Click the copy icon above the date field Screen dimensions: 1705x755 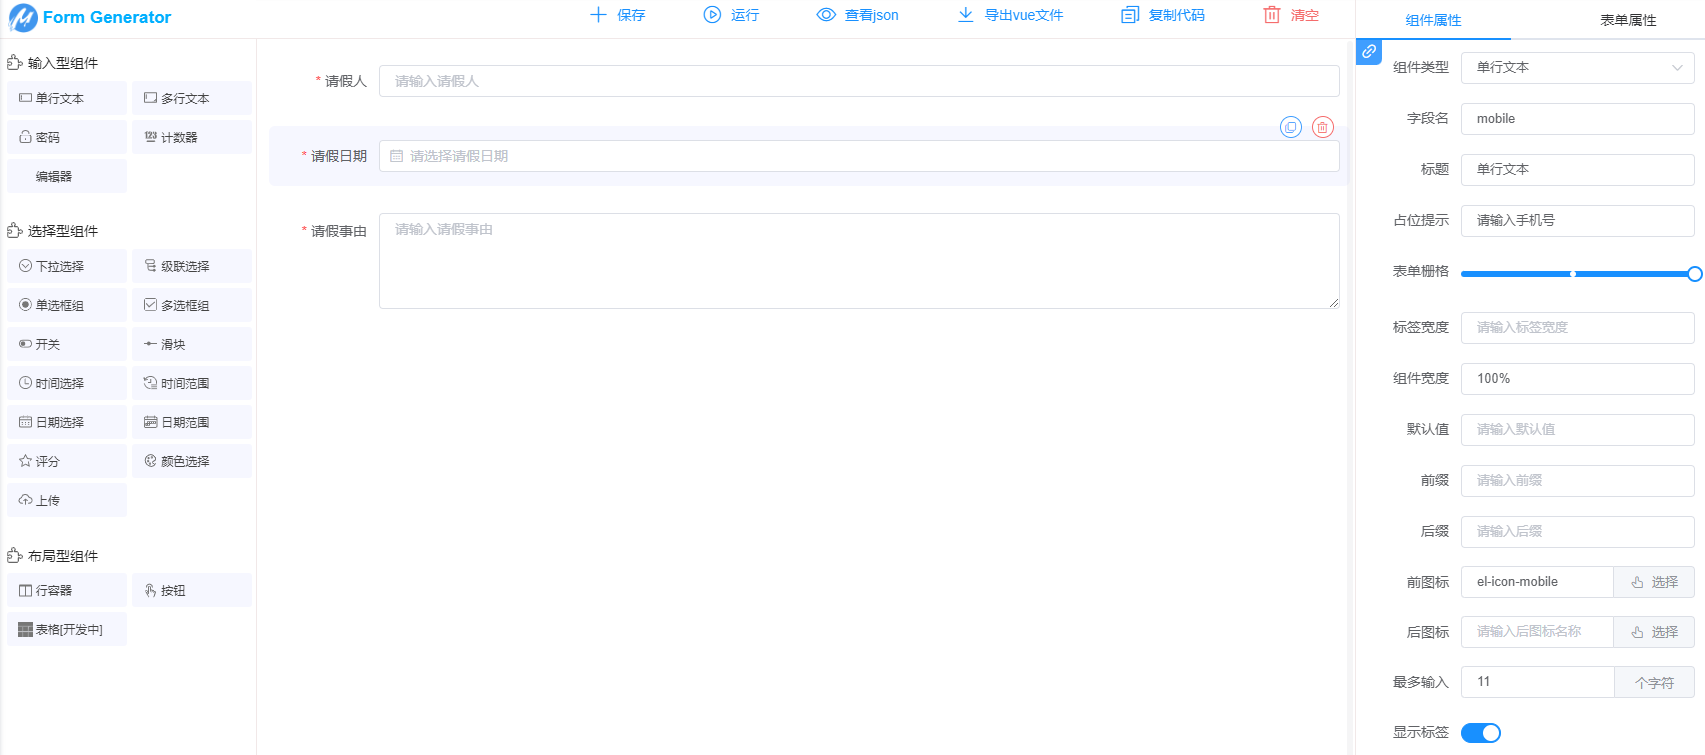tap(1291, 127)
